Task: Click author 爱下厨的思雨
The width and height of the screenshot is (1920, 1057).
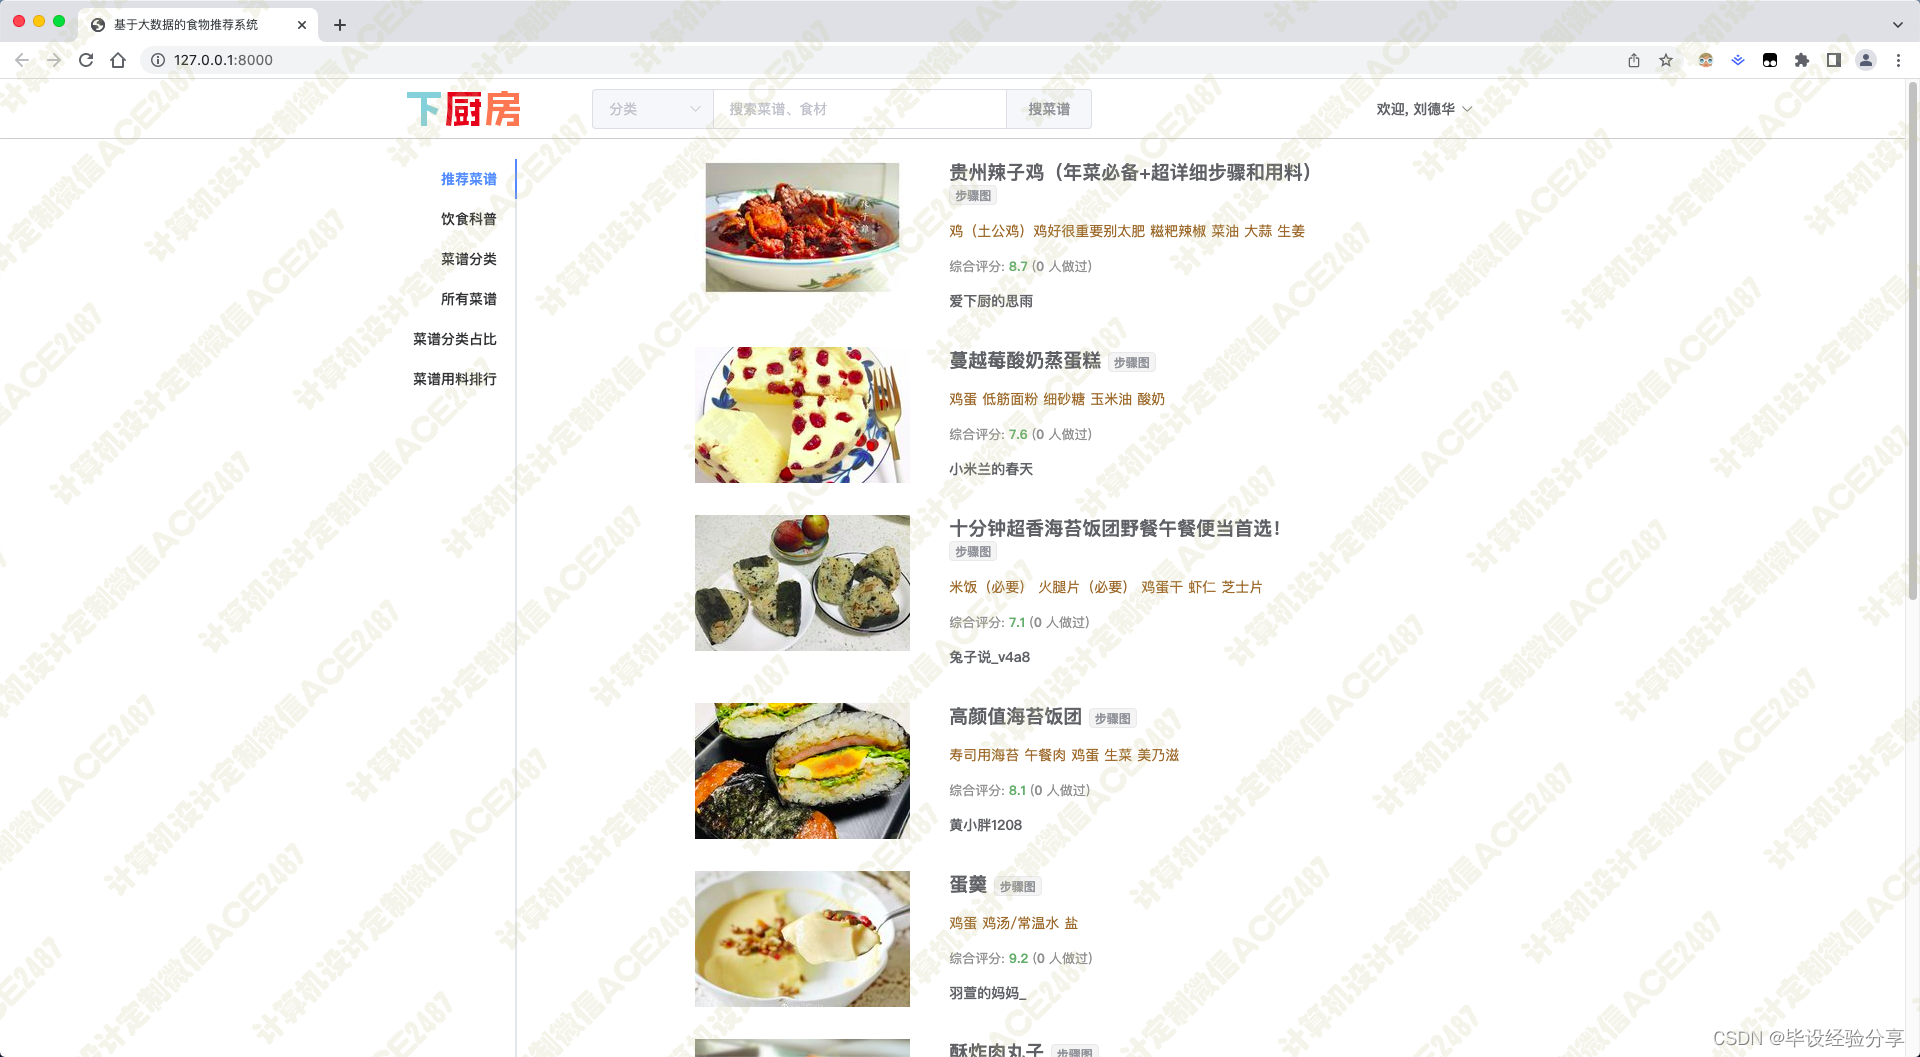Action: point(991,301)
